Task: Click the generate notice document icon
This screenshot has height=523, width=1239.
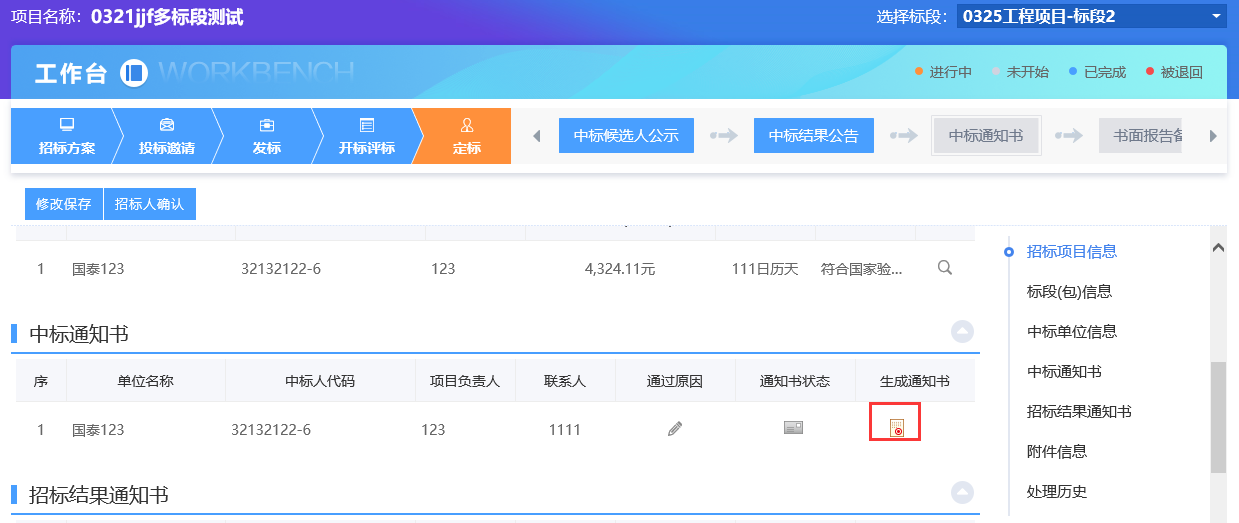Action: tap(896, 428)
